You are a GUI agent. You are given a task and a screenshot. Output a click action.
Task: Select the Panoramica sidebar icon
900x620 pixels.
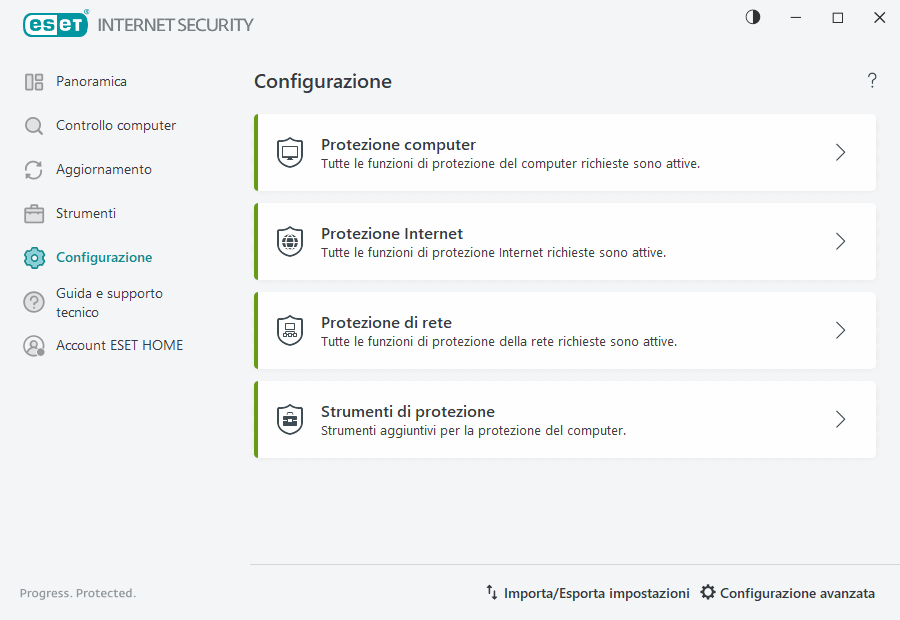(33, 81)
